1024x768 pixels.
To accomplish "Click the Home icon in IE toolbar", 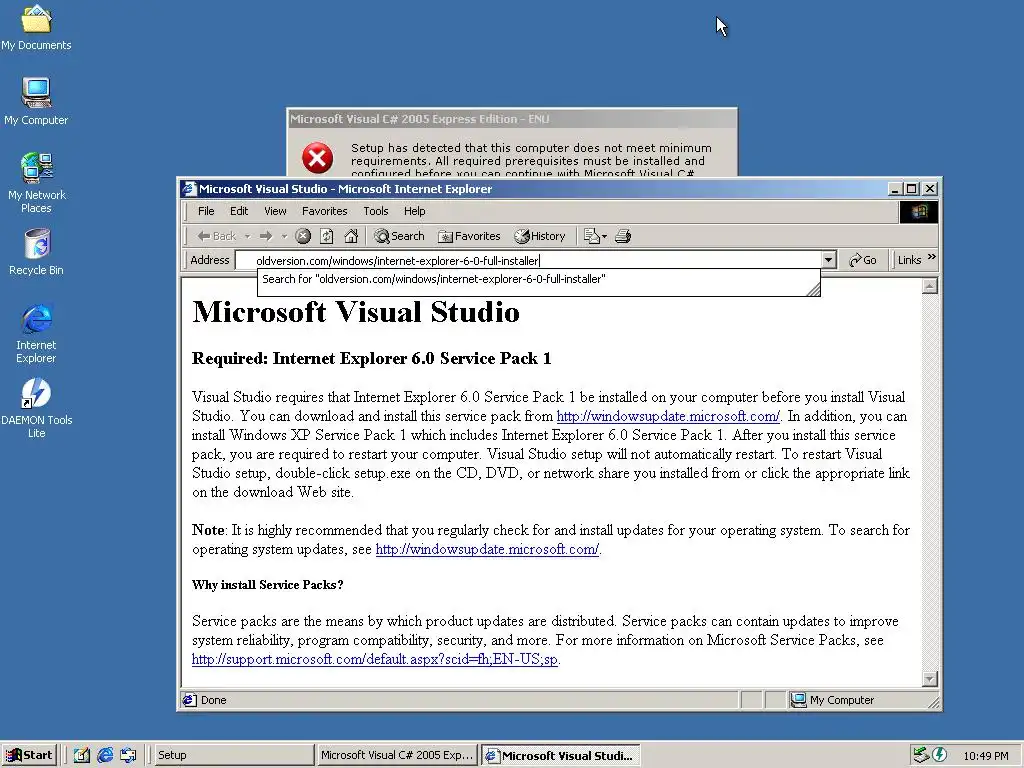I will pos(351,236).
